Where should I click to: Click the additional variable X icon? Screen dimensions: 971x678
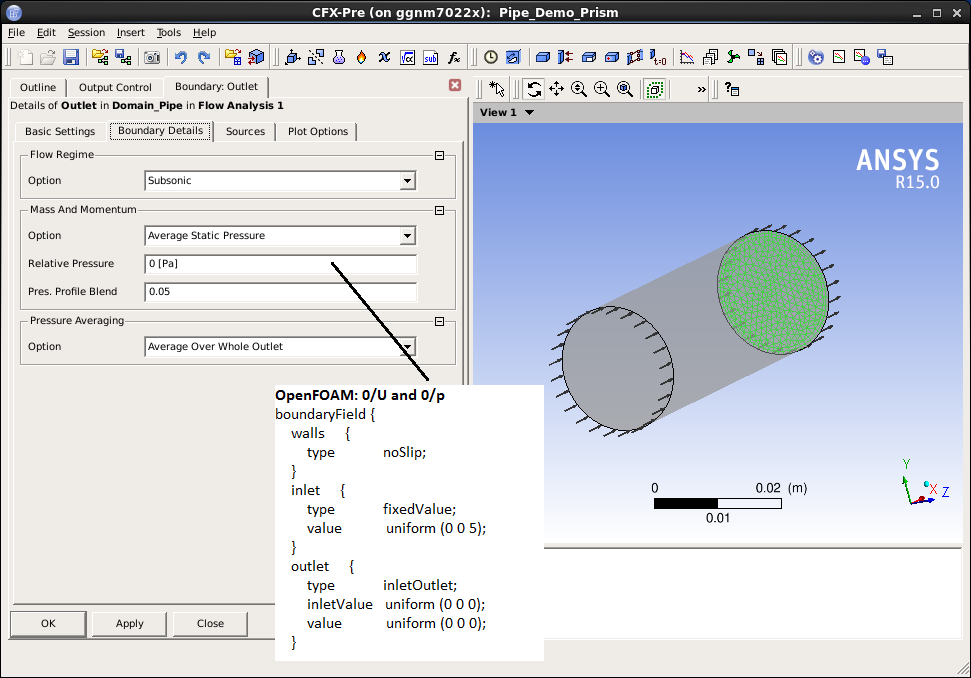tap(385, 58)
